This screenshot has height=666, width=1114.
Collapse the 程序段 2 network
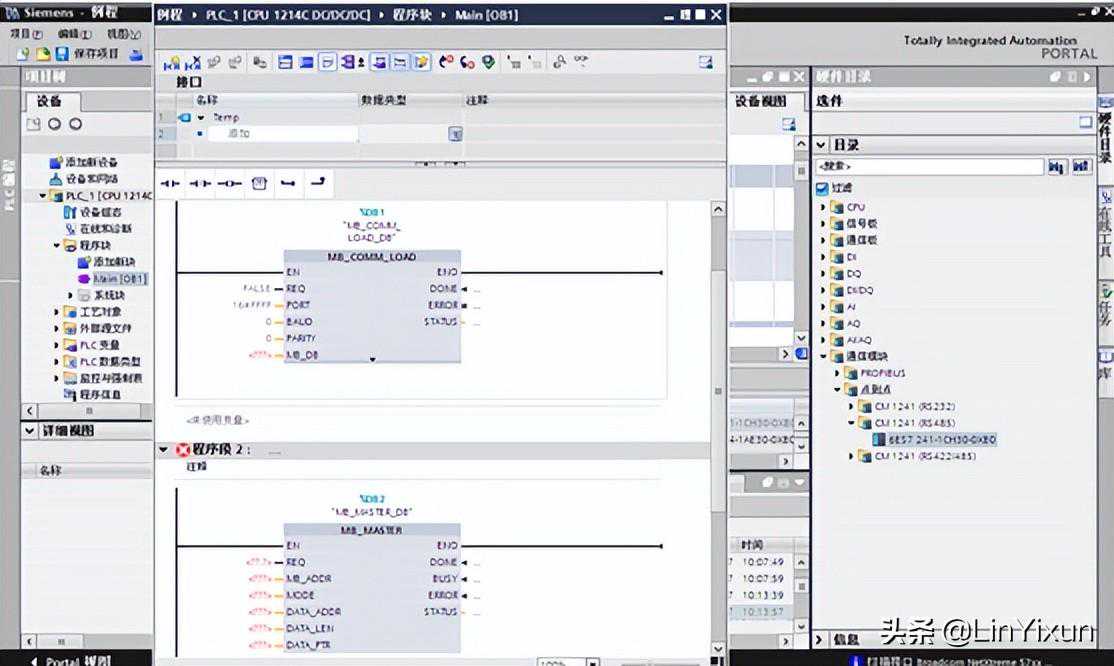click(x=164, y=450)
